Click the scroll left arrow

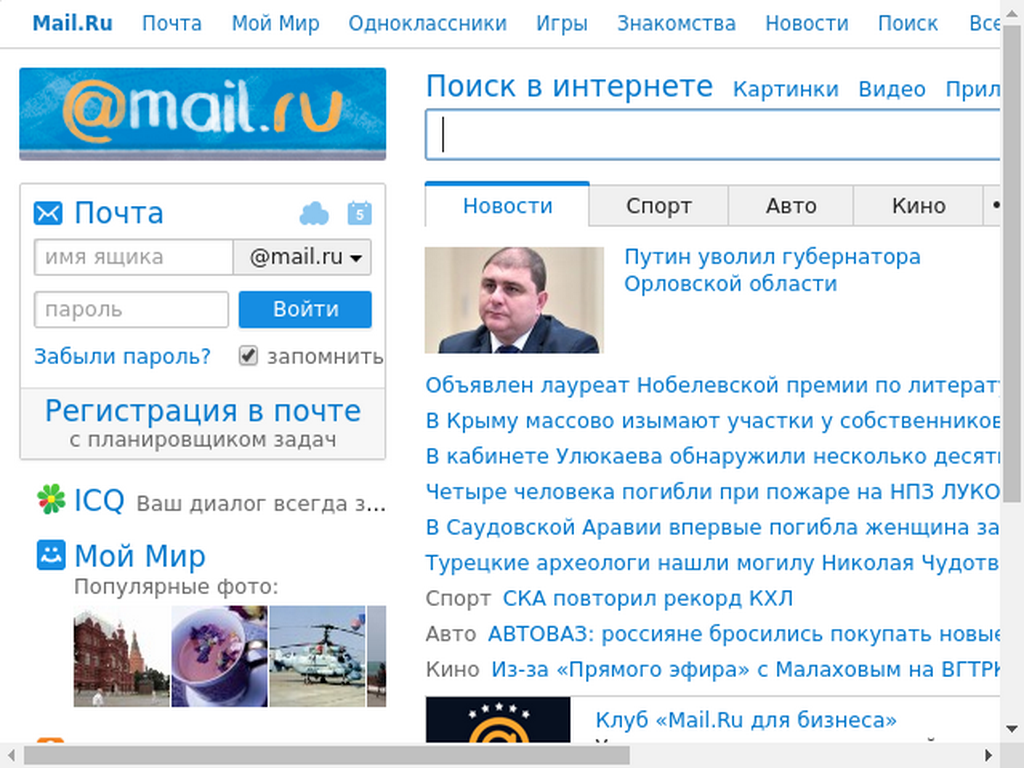click(x=11, y=756)
